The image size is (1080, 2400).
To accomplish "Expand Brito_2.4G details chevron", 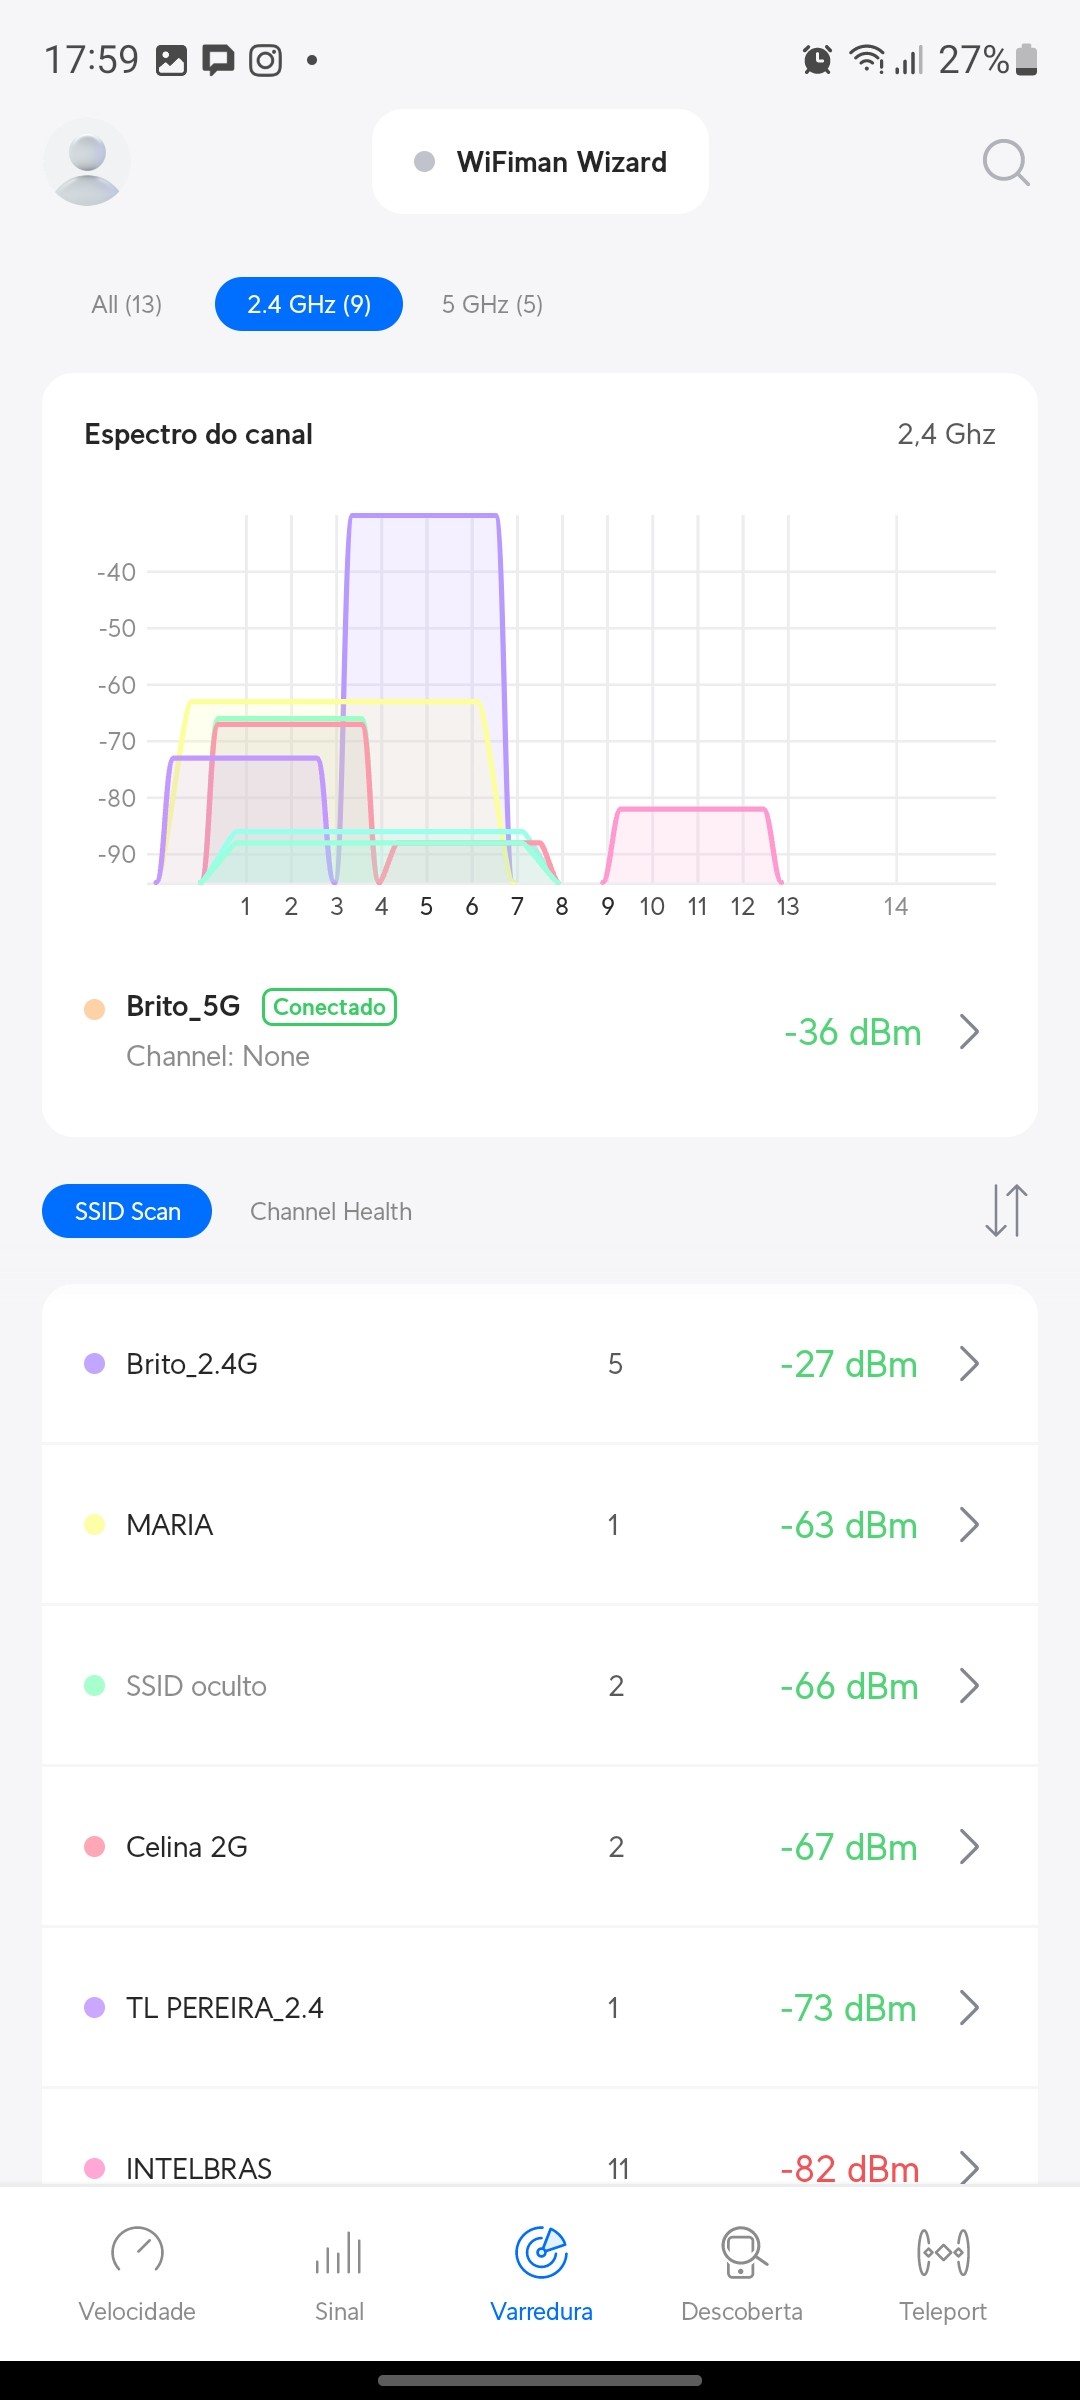I will pos(968,1364).
